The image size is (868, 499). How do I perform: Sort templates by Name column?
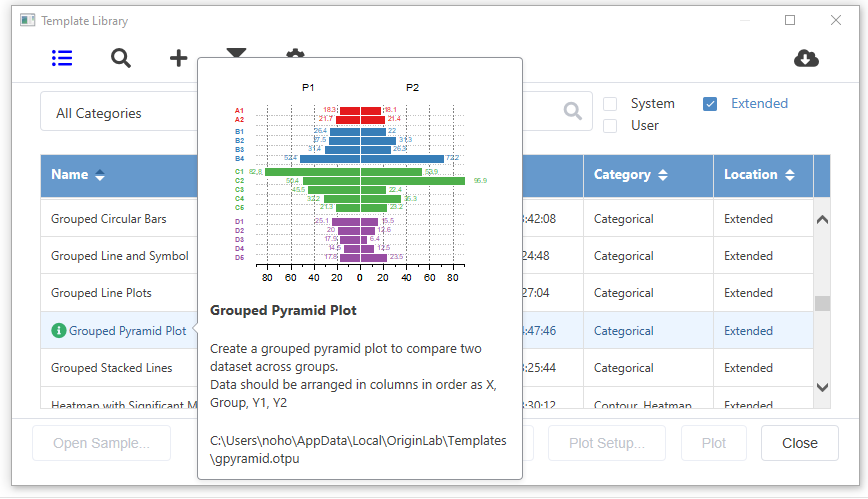tap(77, 175)
